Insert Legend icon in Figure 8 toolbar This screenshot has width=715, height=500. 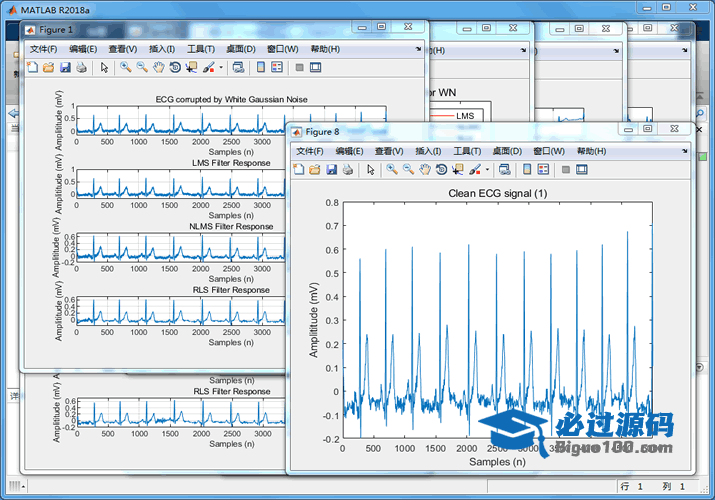[543, 170]
